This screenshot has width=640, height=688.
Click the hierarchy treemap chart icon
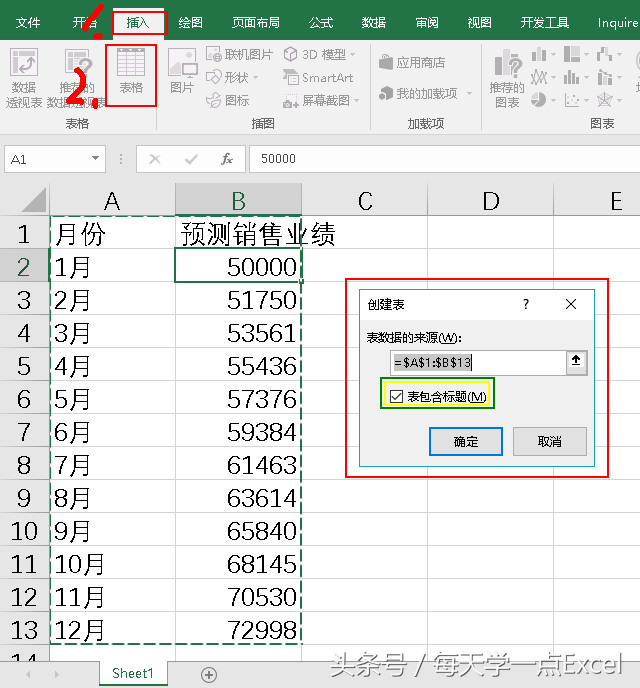(572, 54)
